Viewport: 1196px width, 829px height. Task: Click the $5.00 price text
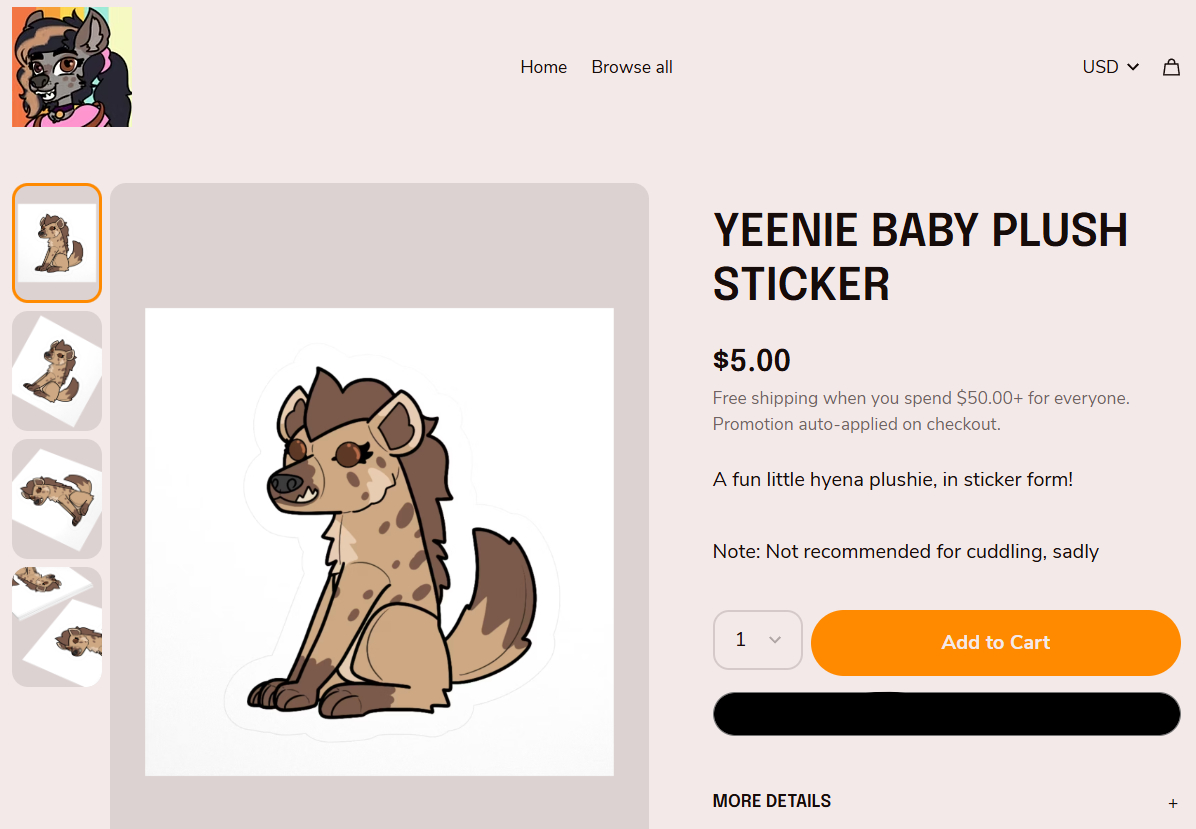(751, 360)
